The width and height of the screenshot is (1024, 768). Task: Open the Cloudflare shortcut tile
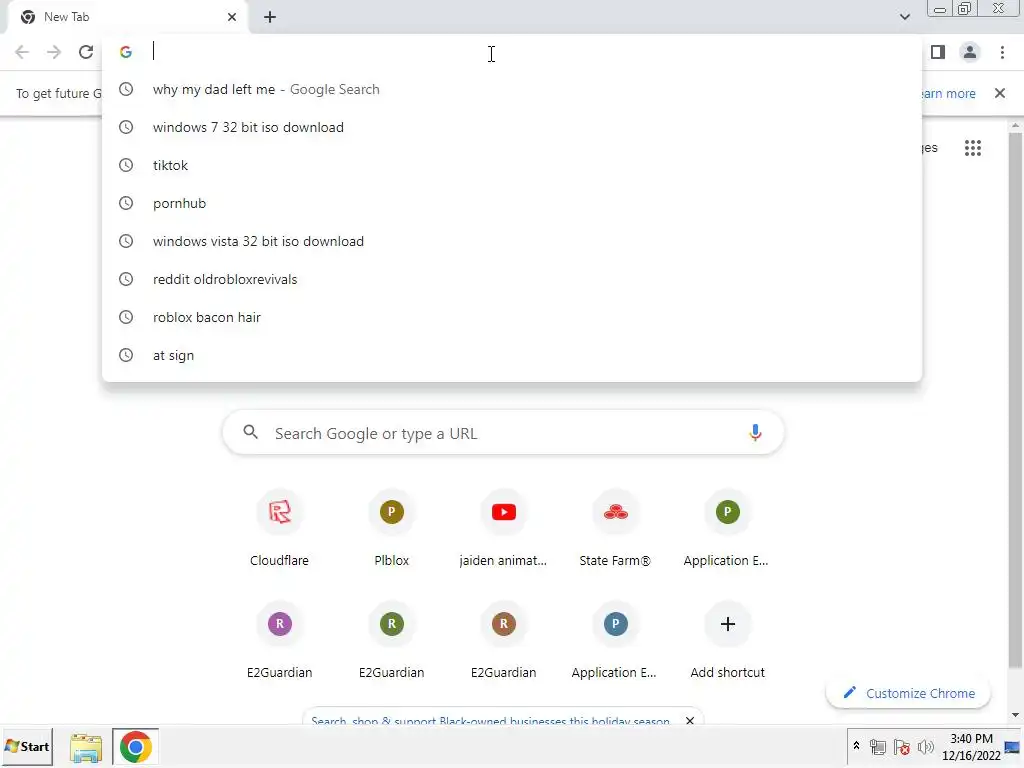[x=280, y=530]
